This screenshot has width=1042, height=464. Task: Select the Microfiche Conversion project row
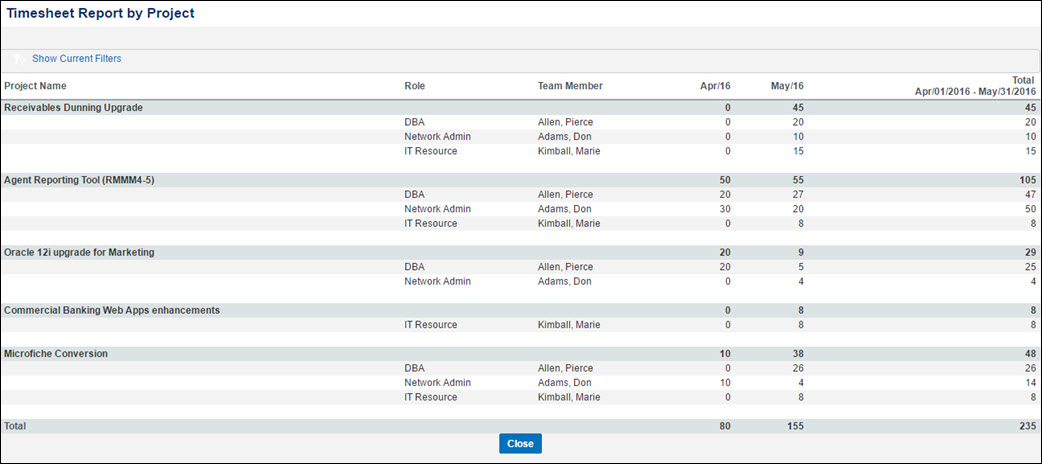pos(520,354)
